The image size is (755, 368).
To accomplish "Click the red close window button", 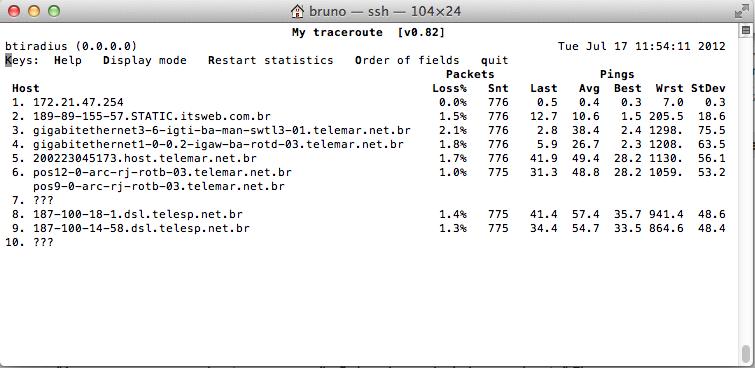I will [14, 11].
